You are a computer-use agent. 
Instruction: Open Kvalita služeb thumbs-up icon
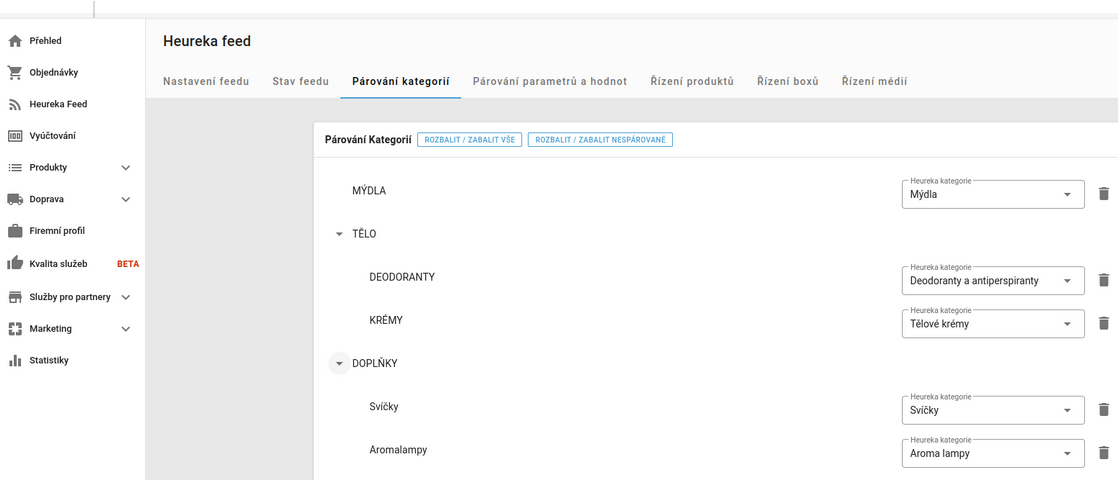point(15,264)
